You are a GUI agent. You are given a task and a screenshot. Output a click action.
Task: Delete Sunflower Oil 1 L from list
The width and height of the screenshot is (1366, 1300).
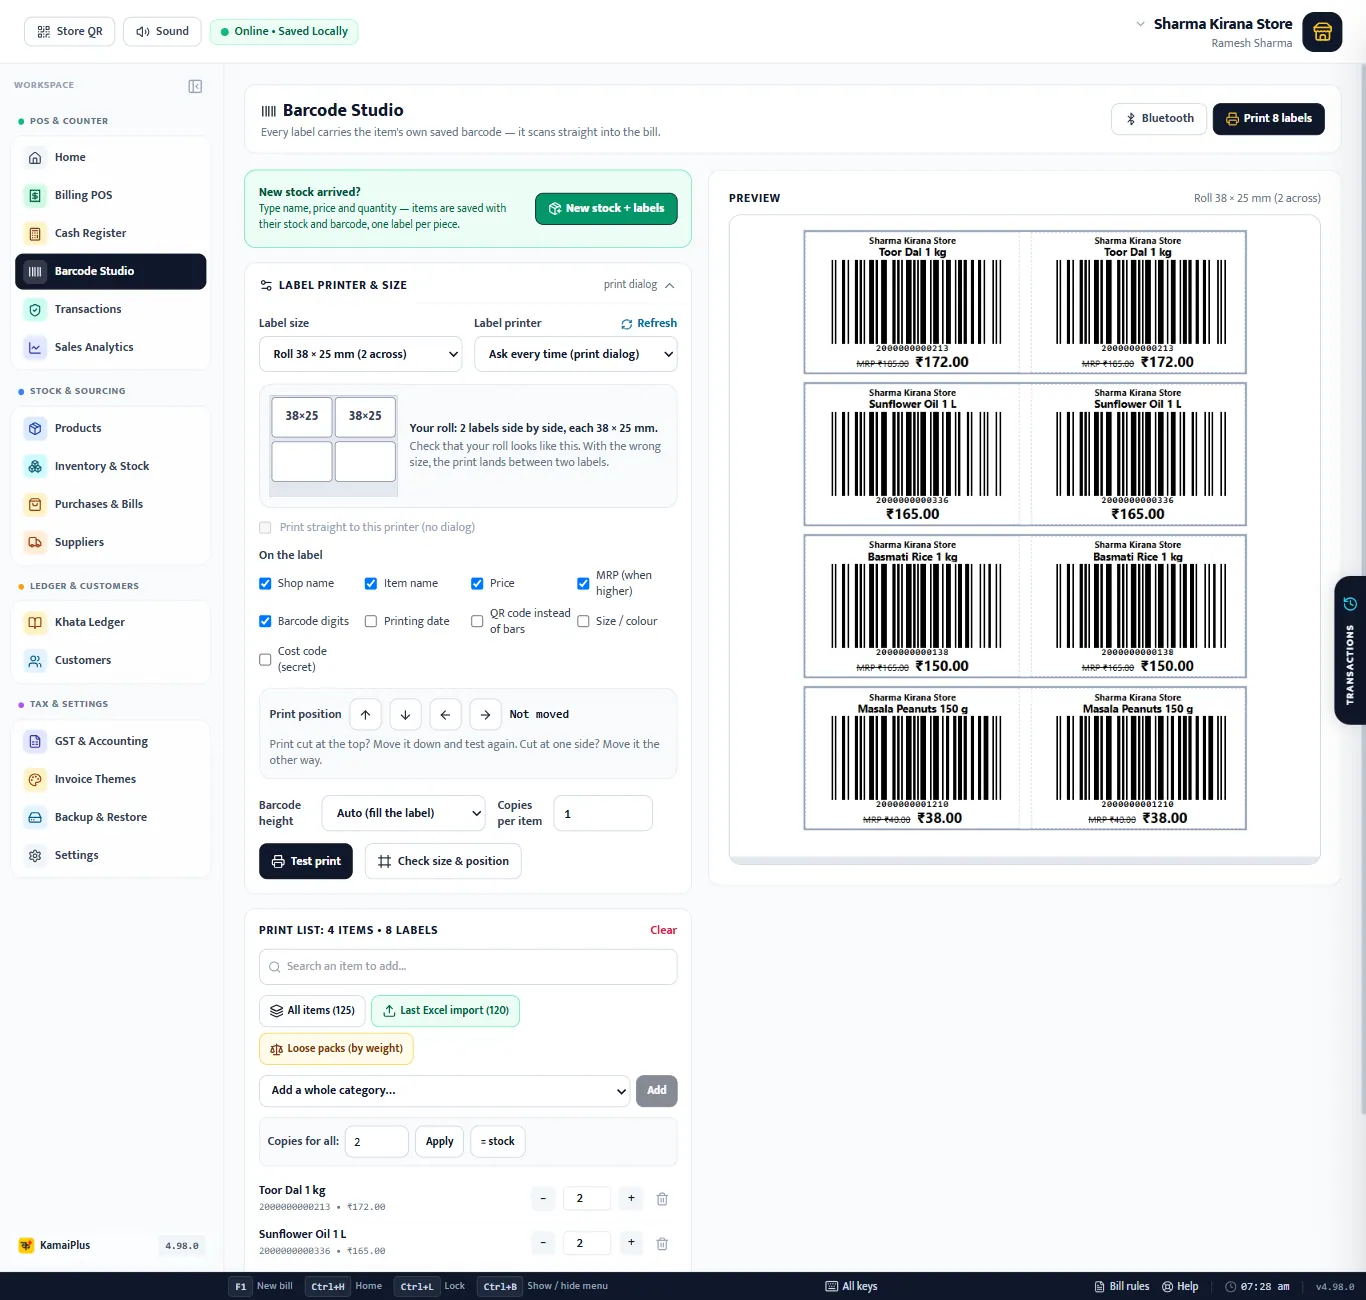[x=662, y=1243]
